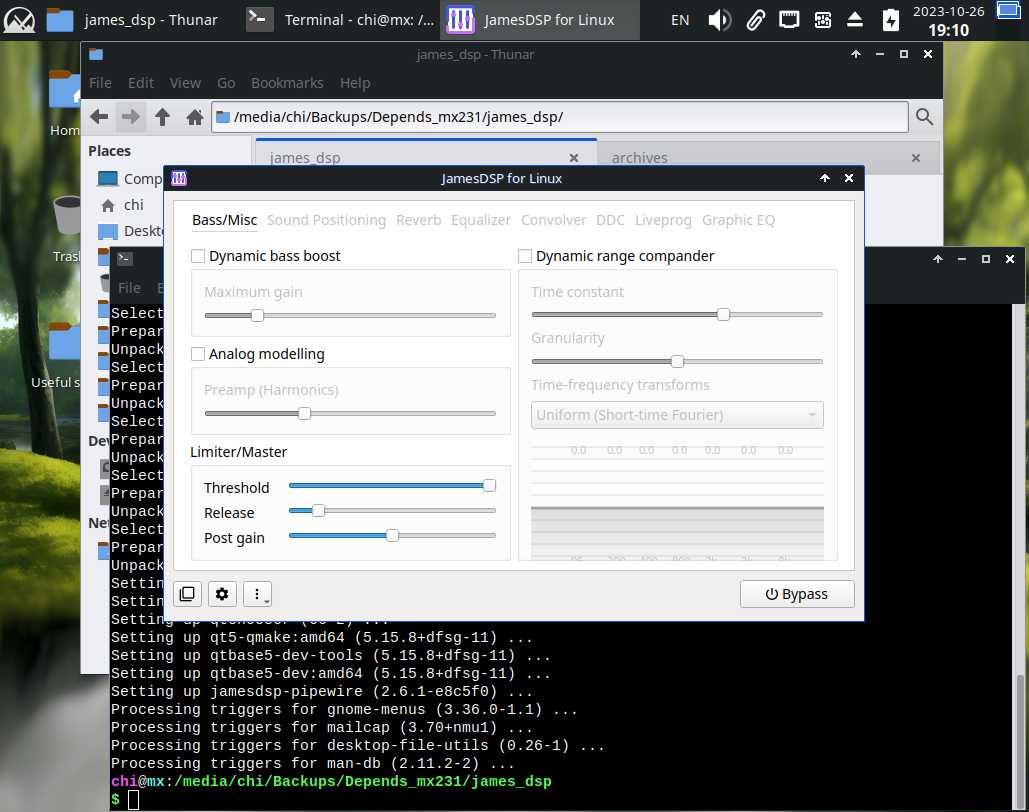Open JamesDSP settings gear icon
This screenshot has height=812, width=1029.
222,594
